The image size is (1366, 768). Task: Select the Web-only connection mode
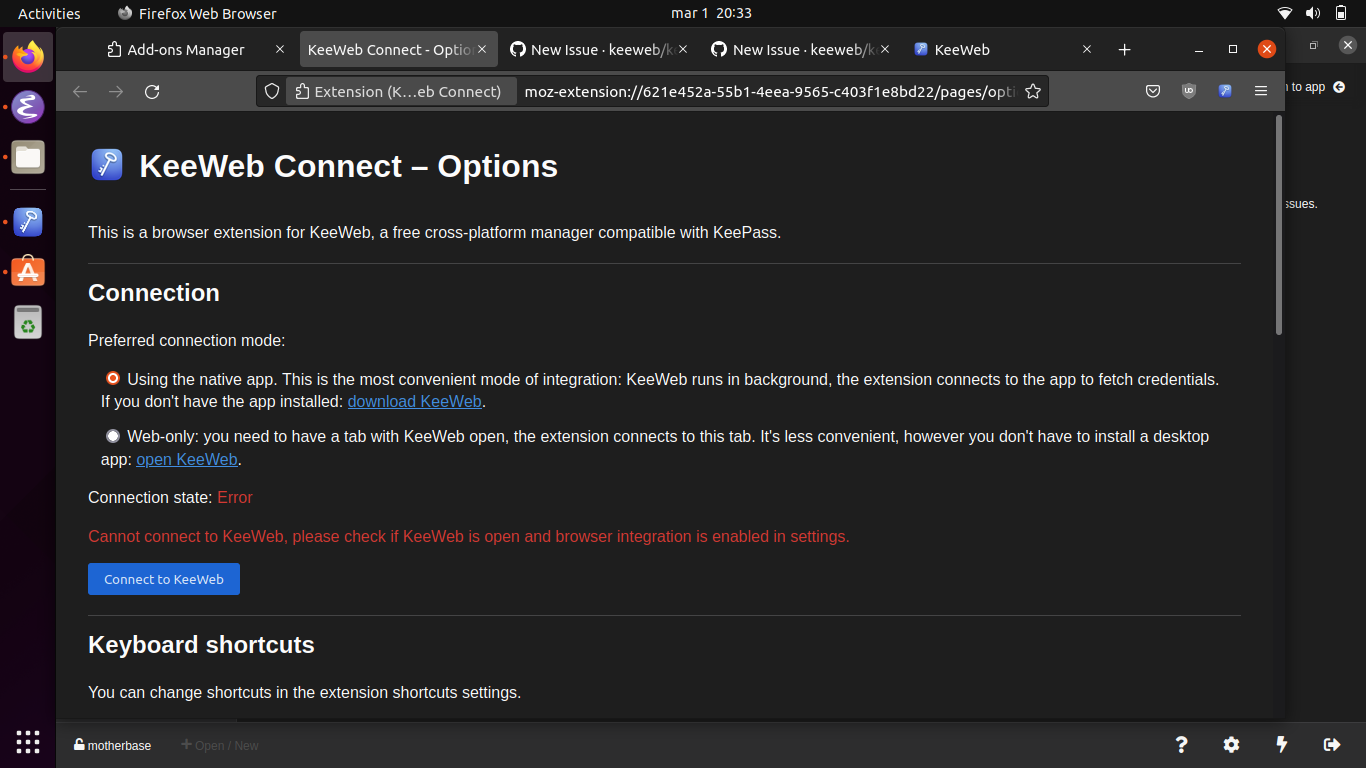coord(112,435)
